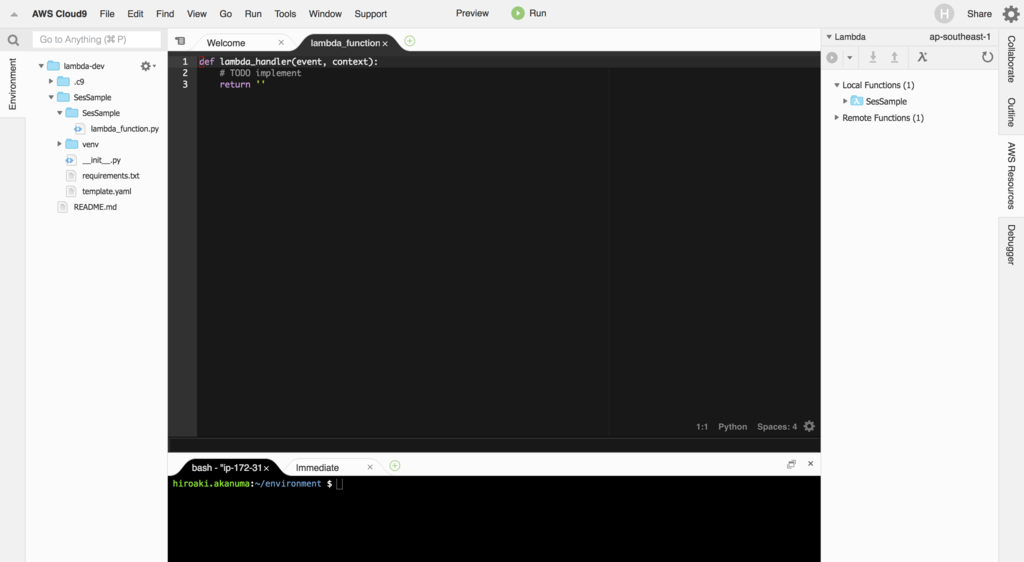Open the Edit menu

(135, 14)
